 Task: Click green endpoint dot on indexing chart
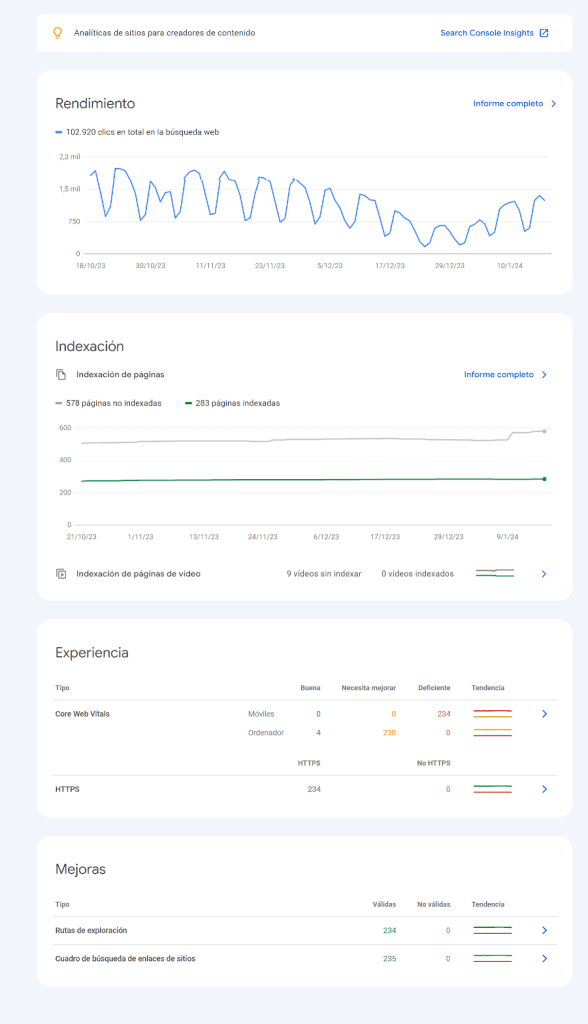544,479
